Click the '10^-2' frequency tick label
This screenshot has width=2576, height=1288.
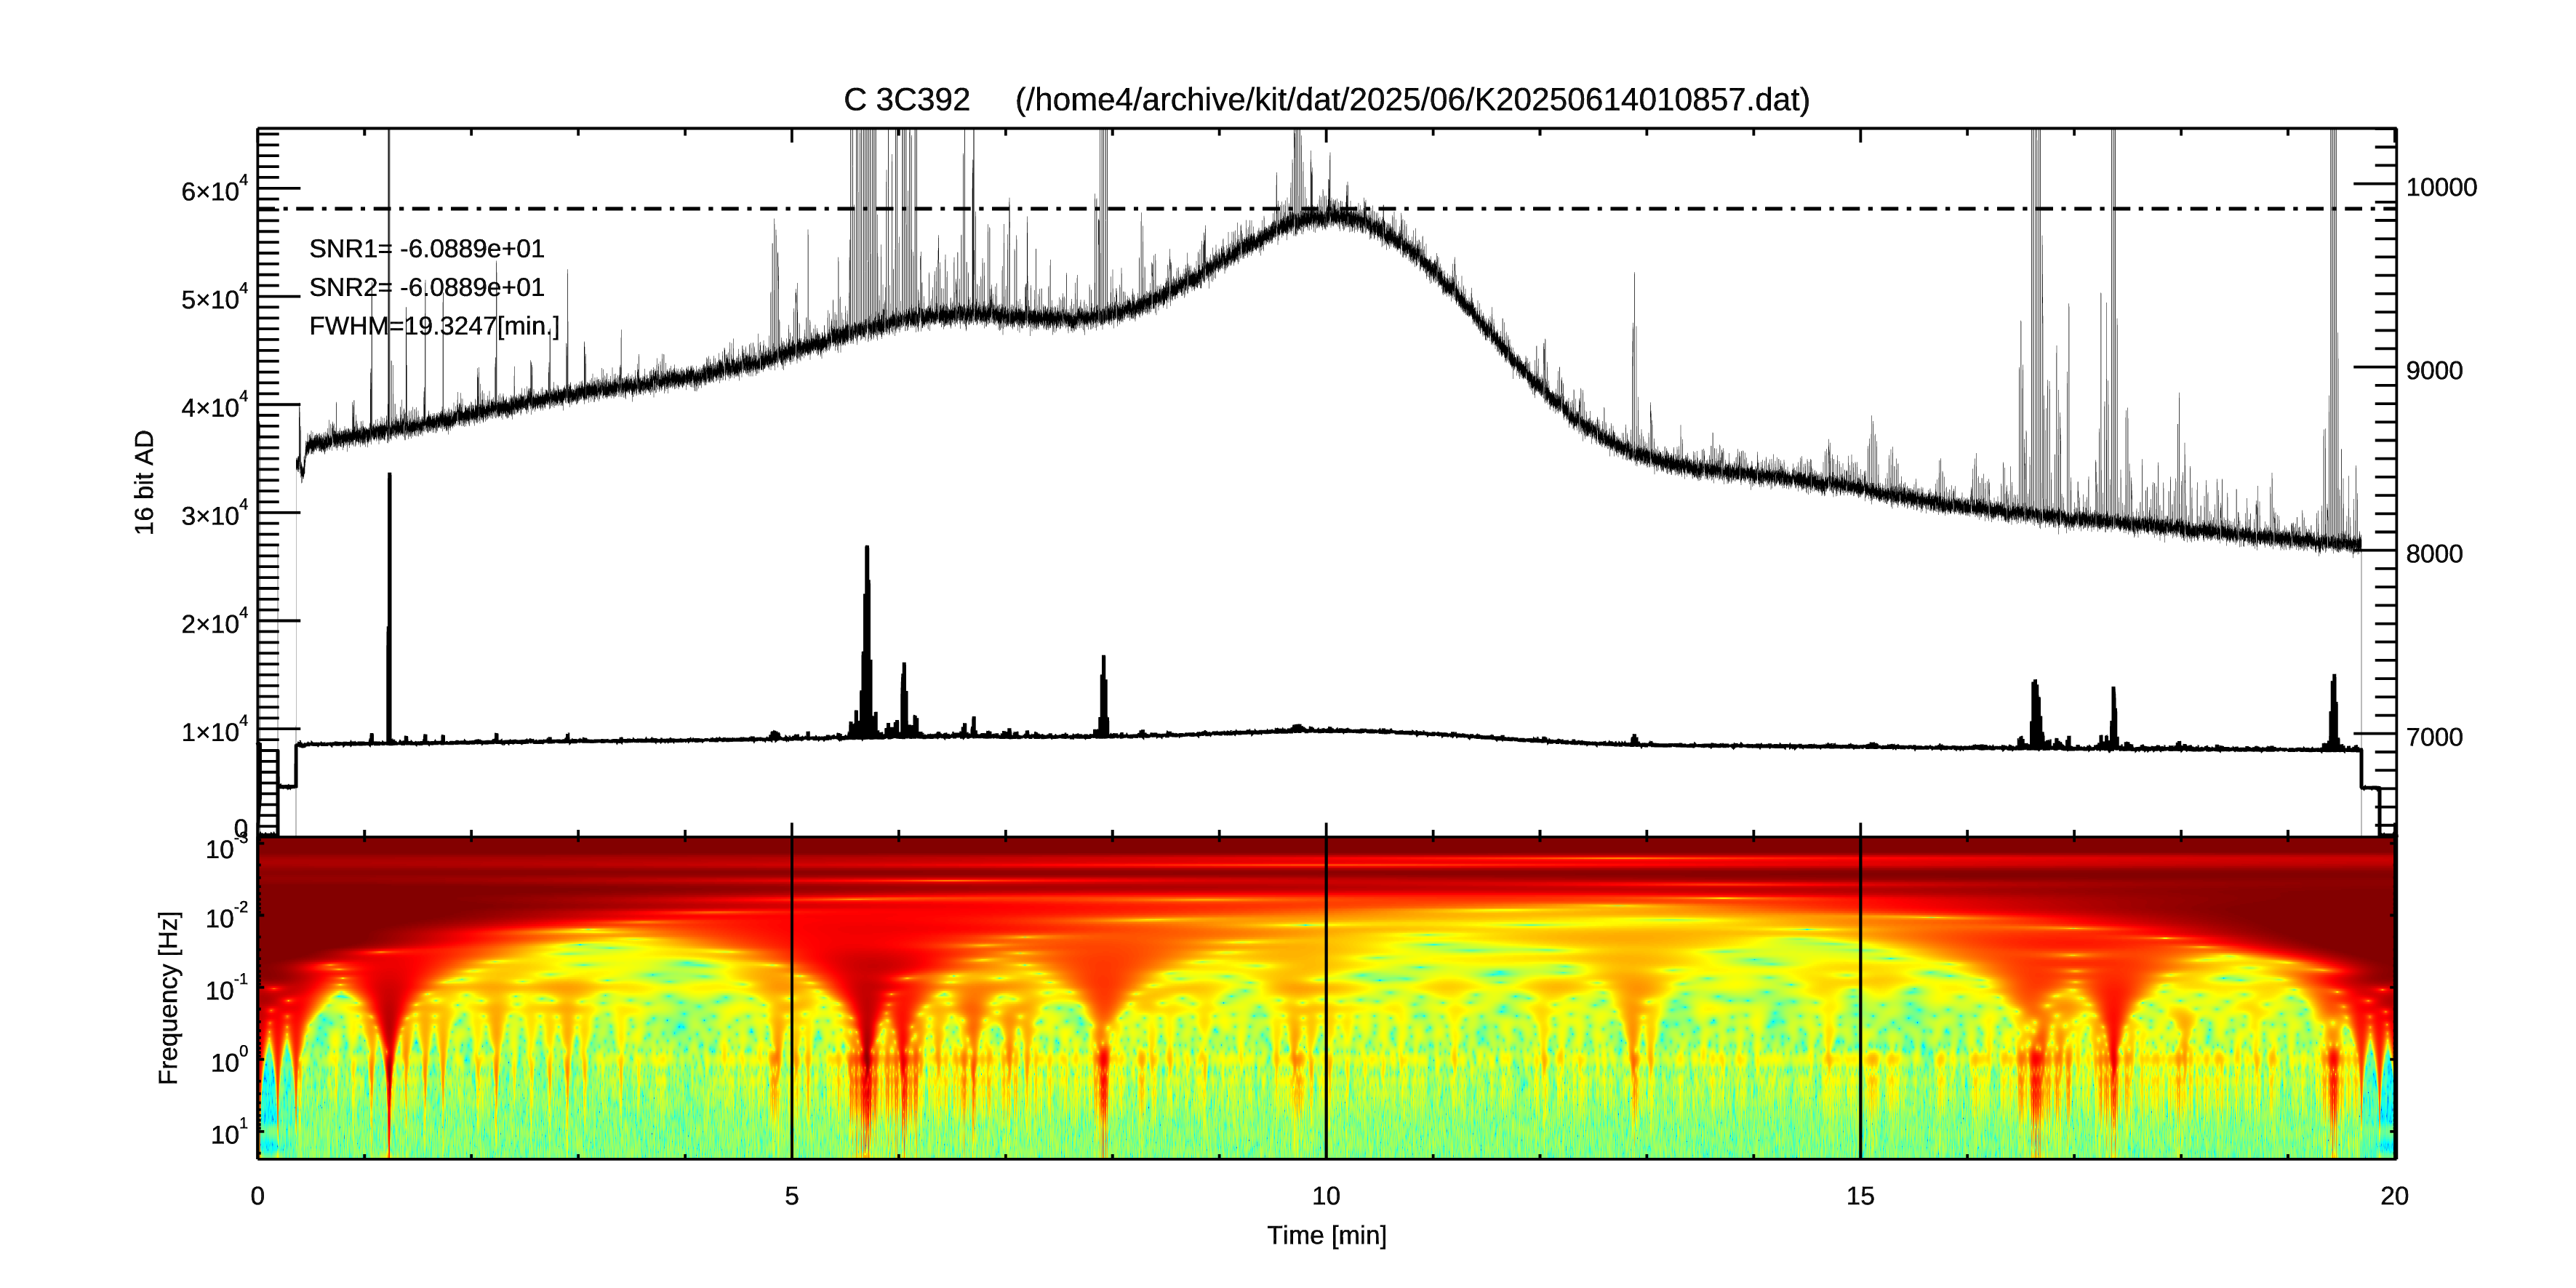pyautogui.click(x=227, y=916)
